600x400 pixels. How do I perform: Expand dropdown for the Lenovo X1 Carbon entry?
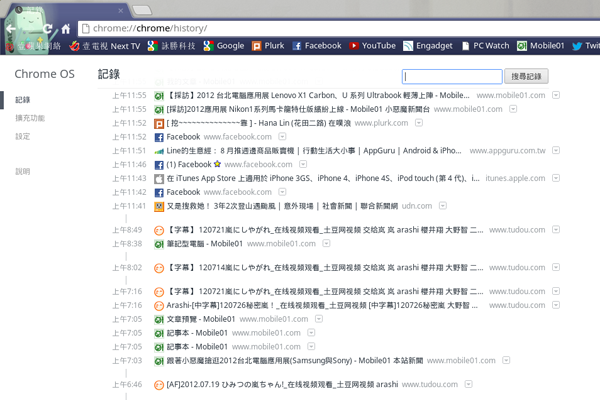[556, 95]
